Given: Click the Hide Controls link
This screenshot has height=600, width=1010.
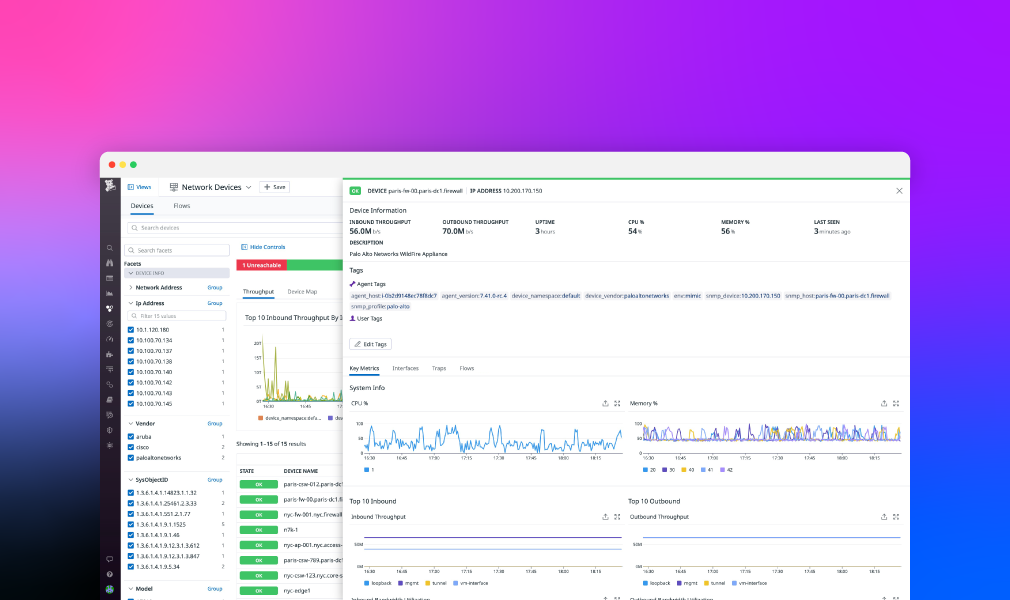Looking at the screenshot, I should 261,247.
